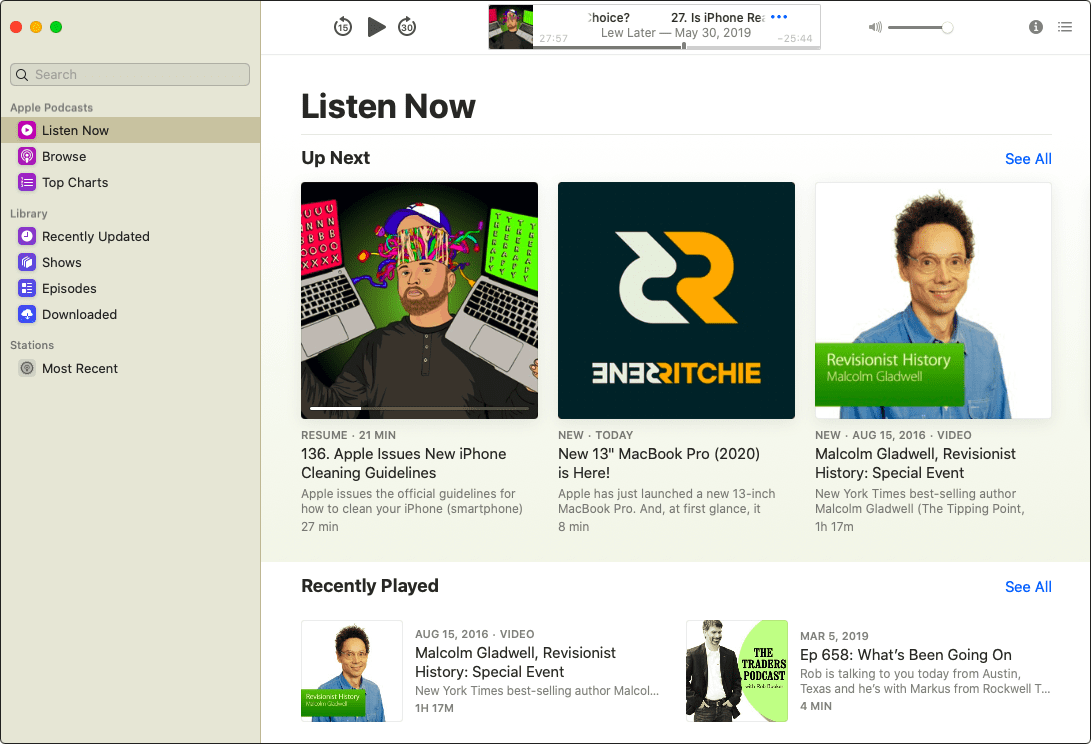
Task: Open the episode info button
Action: tap(1035, 27)
